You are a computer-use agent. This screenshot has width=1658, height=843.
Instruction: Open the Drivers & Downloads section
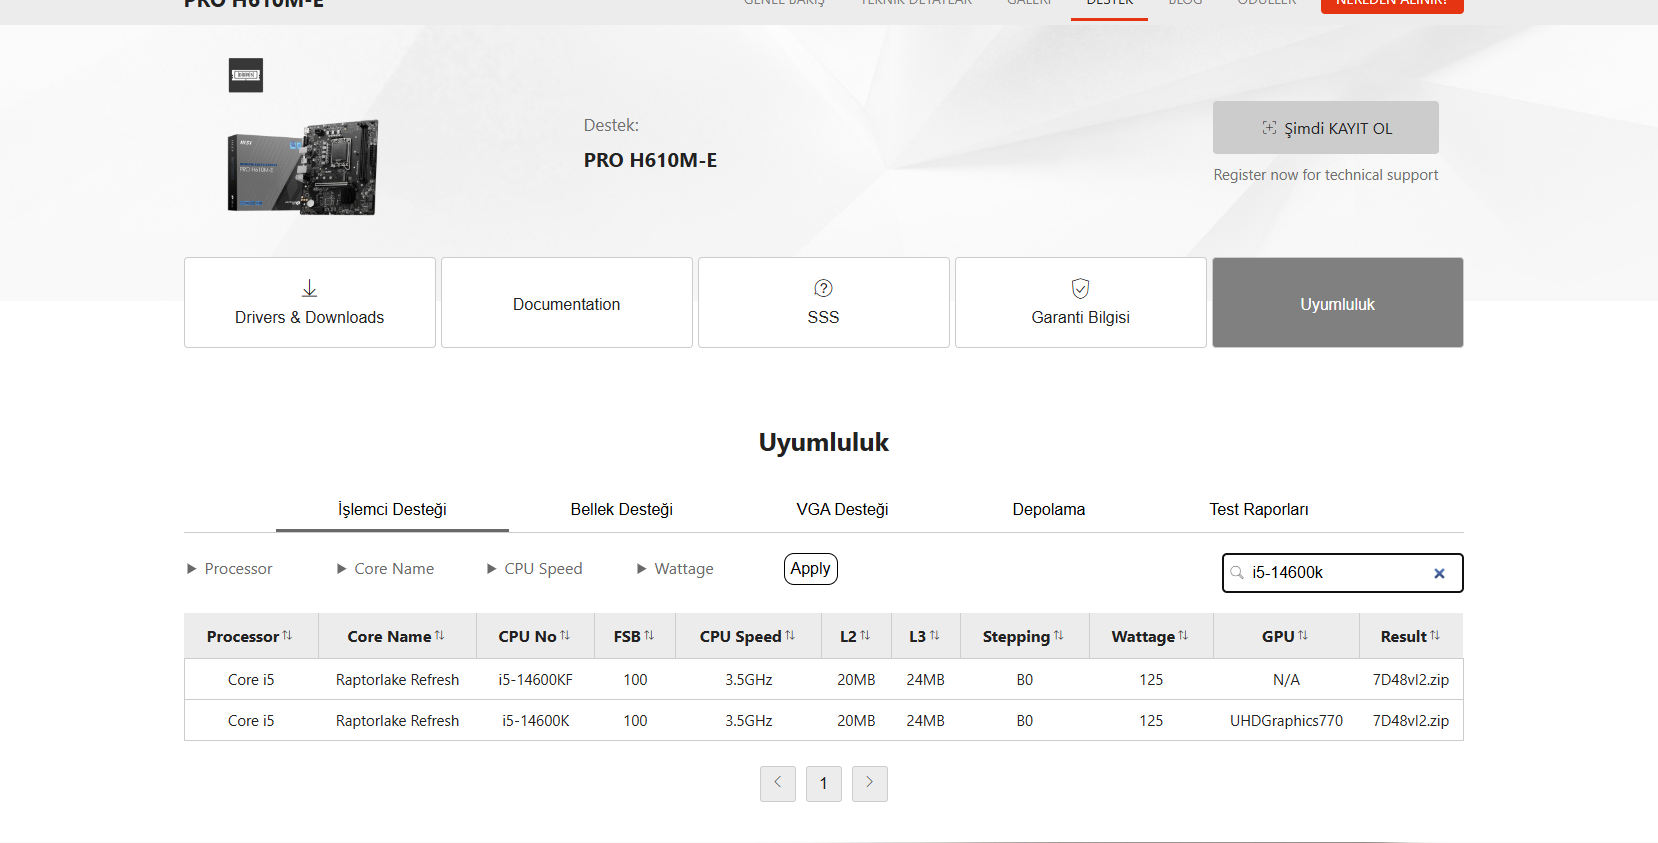310,303
